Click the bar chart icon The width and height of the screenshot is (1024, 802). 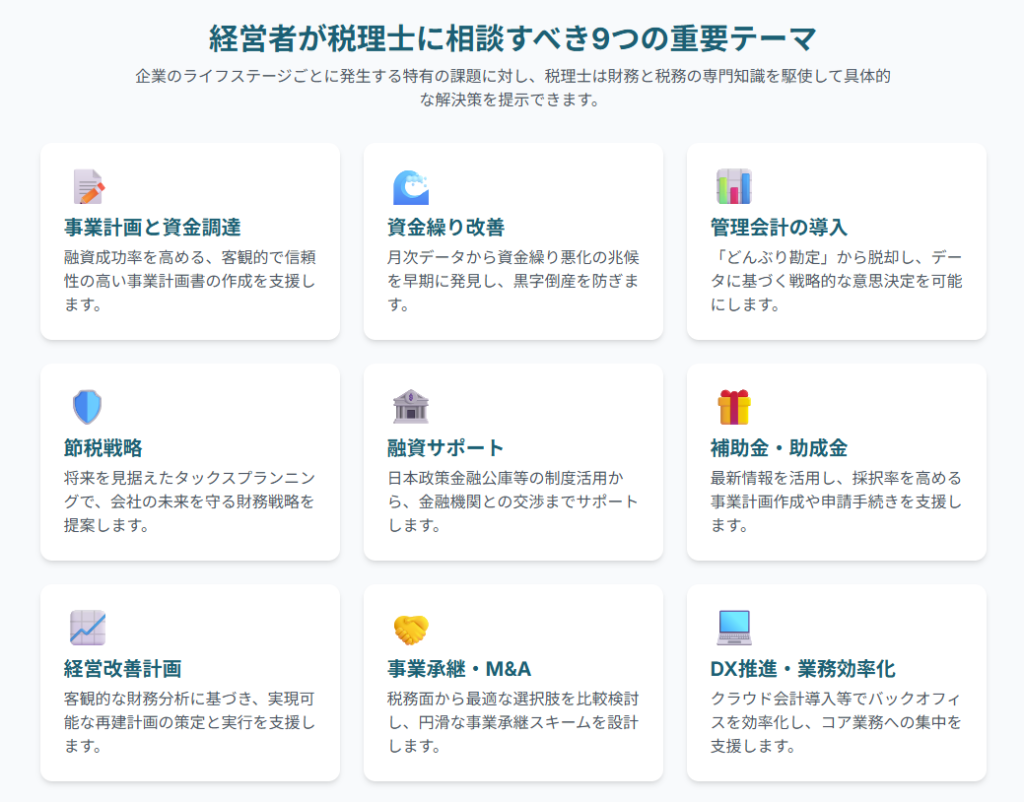(x=733, y=187)
